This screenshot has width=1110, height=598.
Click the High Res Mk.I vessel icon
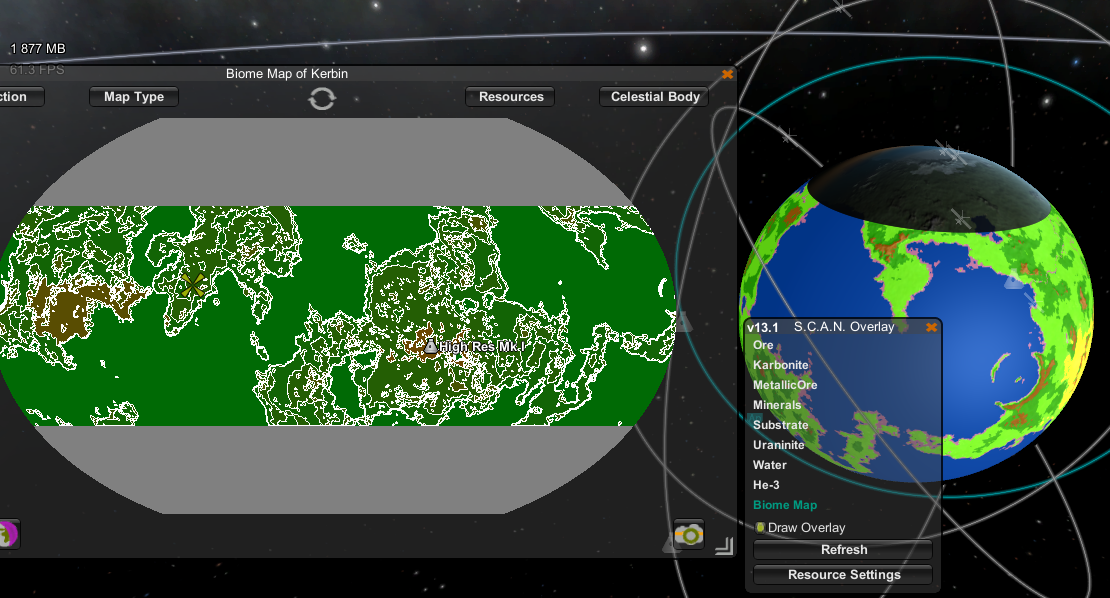(x=430, y=345)
